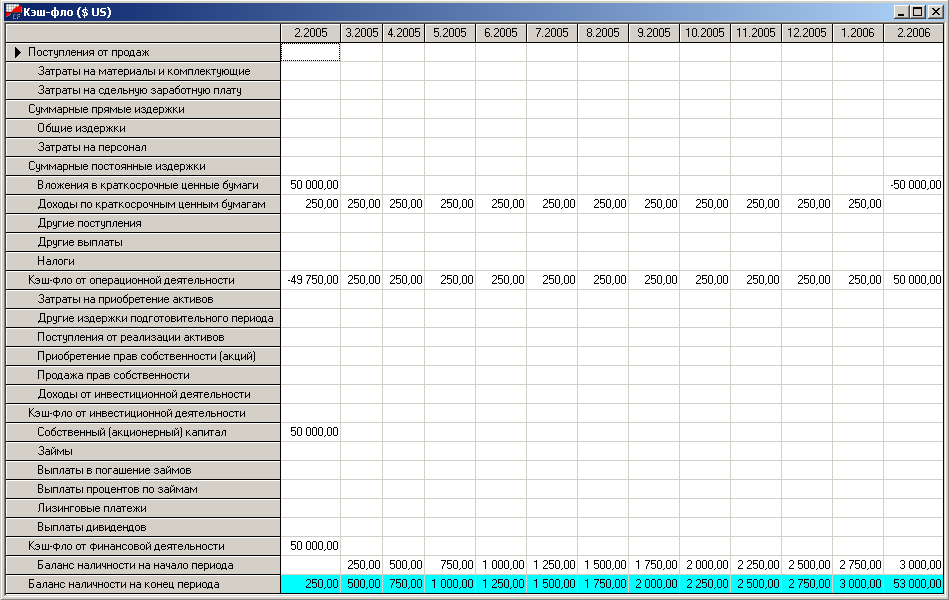Select the 250,00 ending balance for 2.2005

[x=310, y=584]
